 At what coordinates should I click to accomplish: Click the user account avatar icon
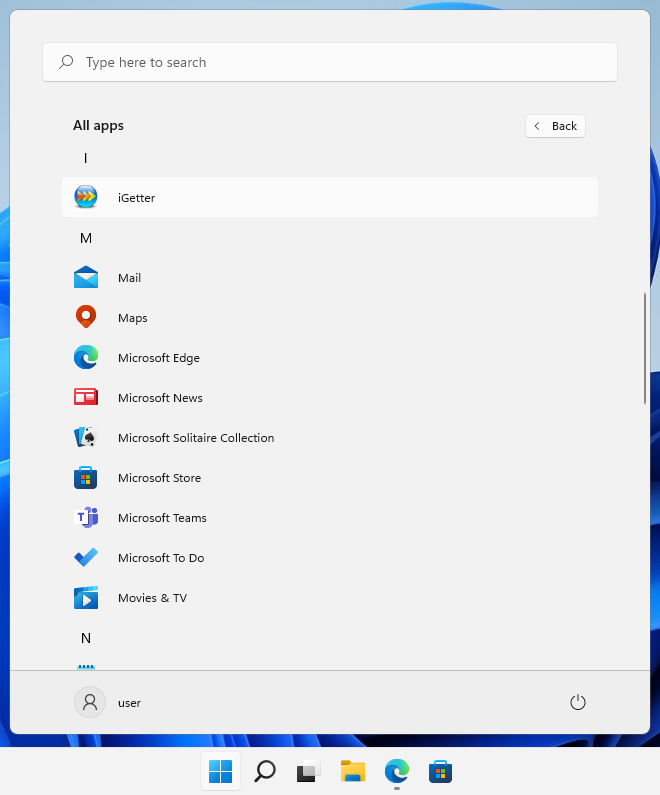(x=90, y=702)
